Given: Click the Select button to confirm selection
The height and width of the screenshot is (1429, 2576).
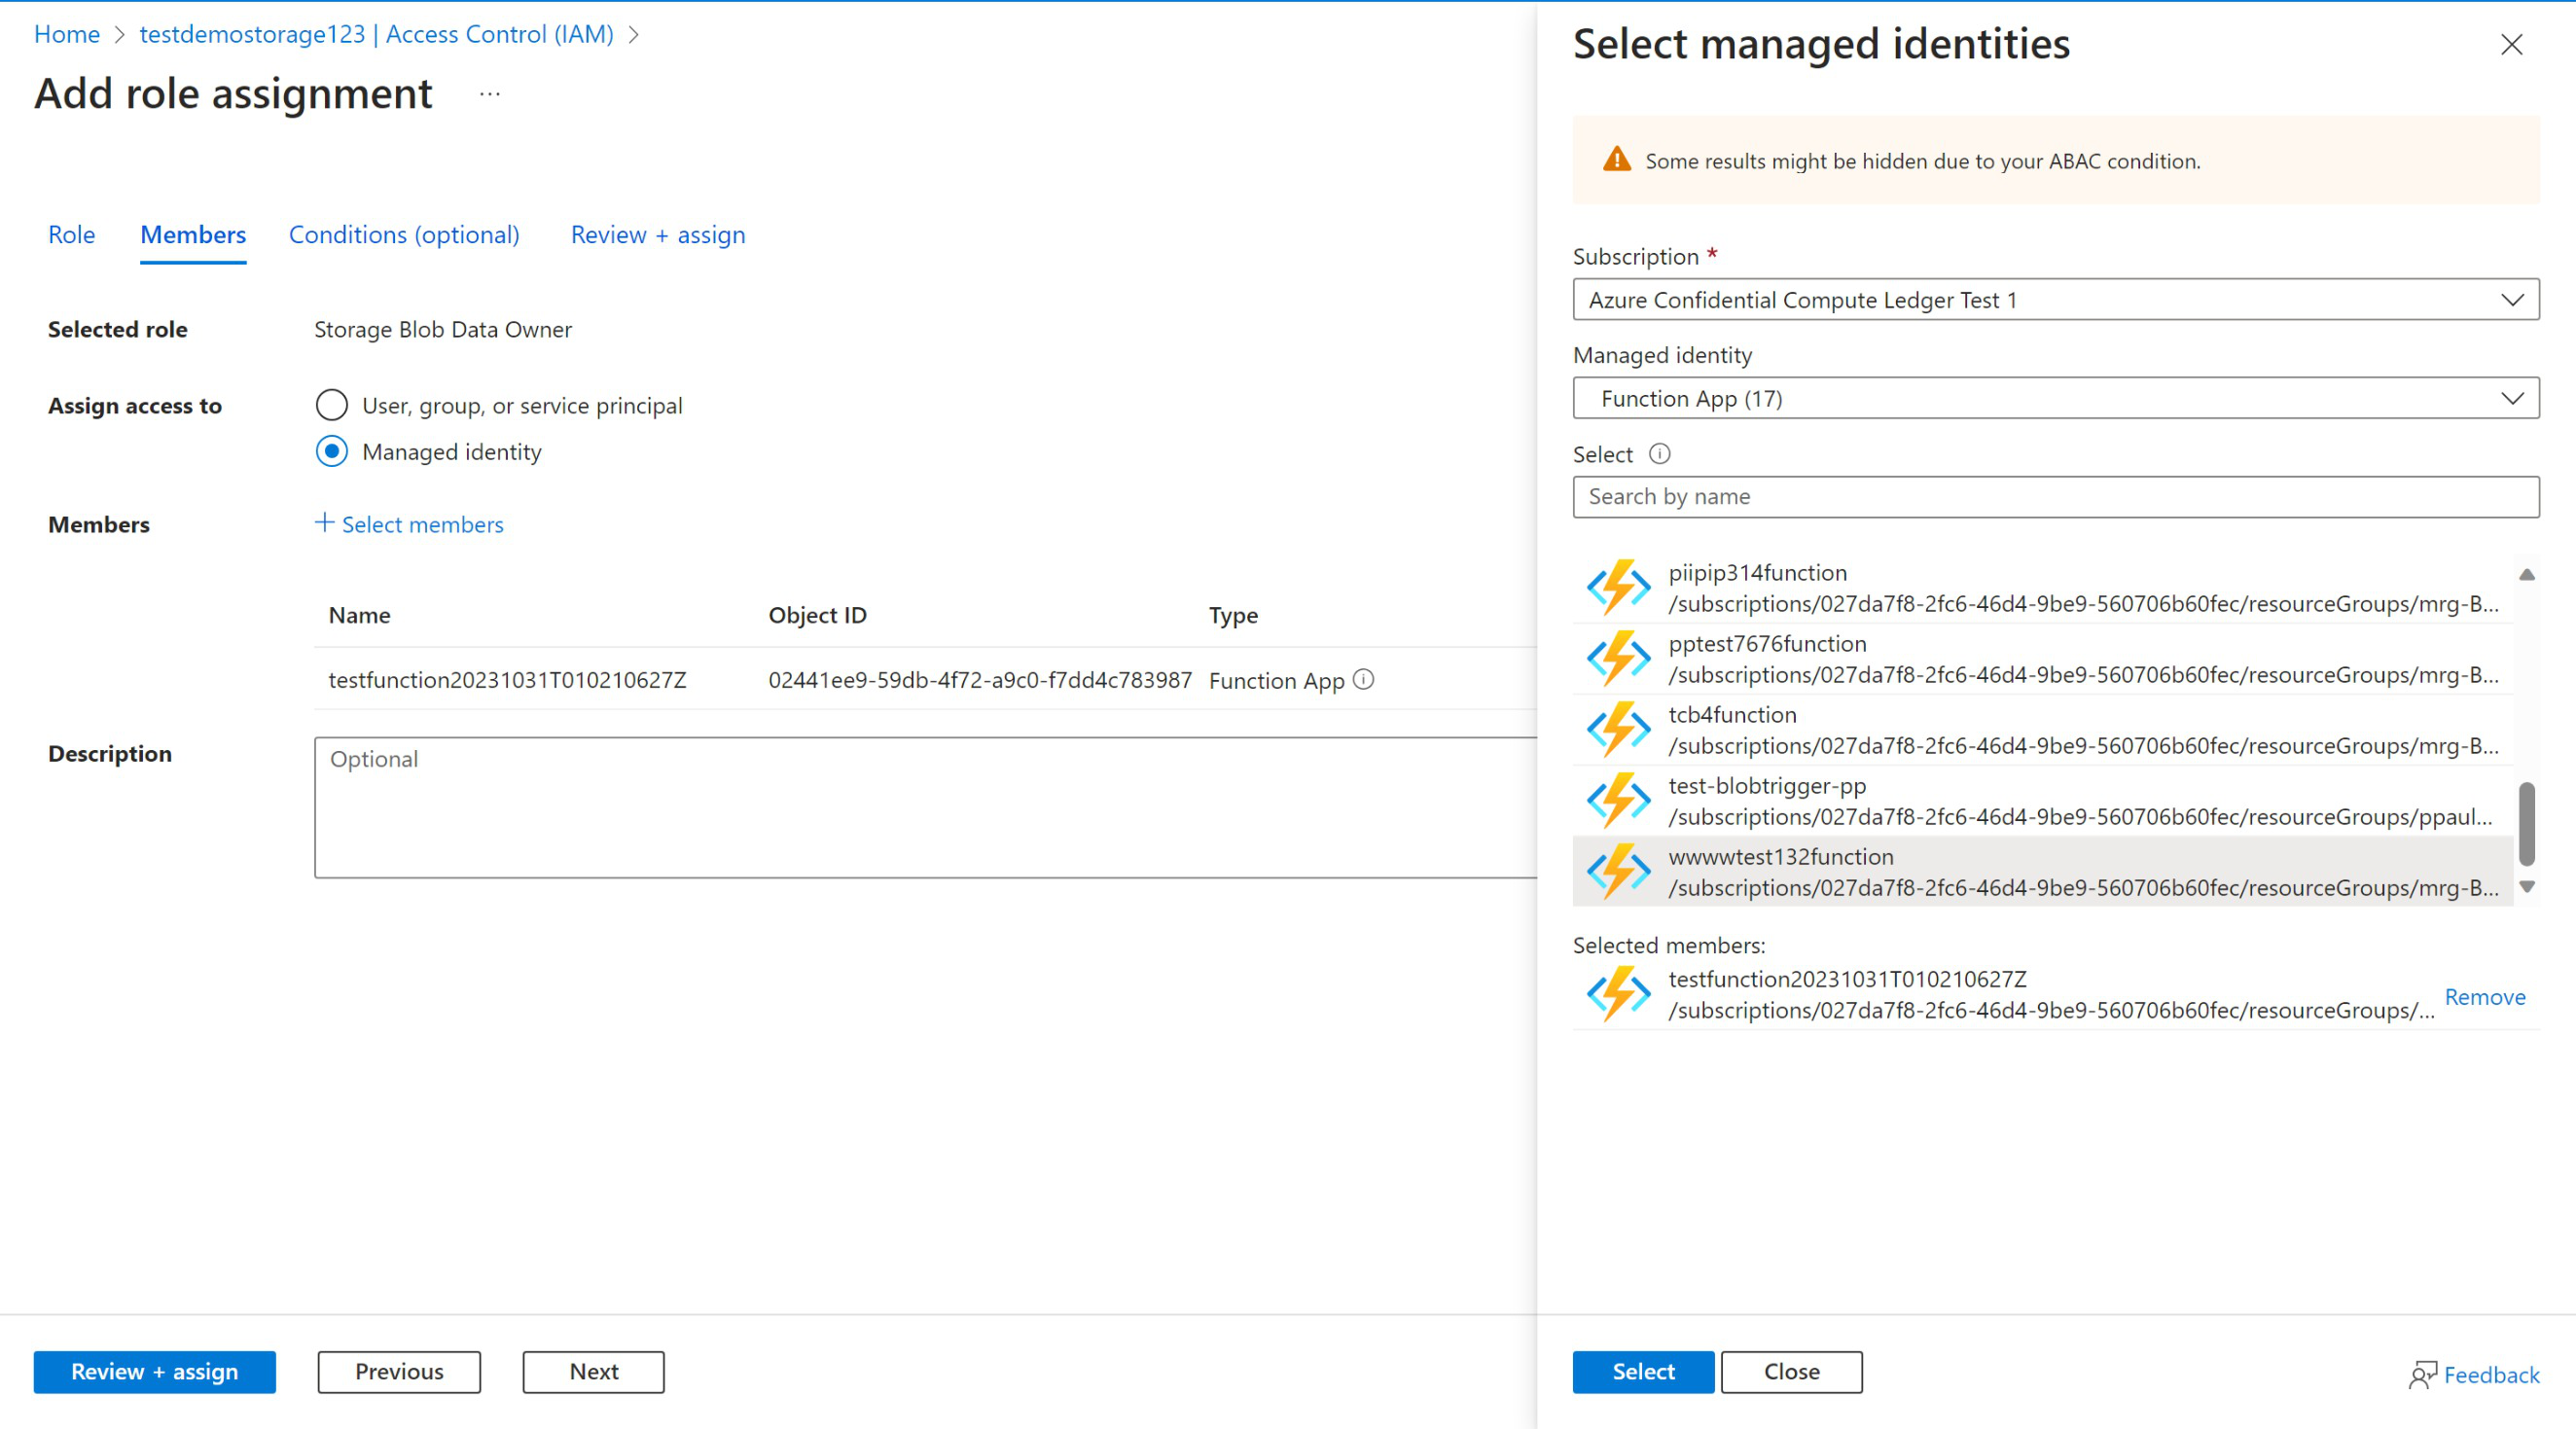Looking at the screenshot, I should 1640,1371.
